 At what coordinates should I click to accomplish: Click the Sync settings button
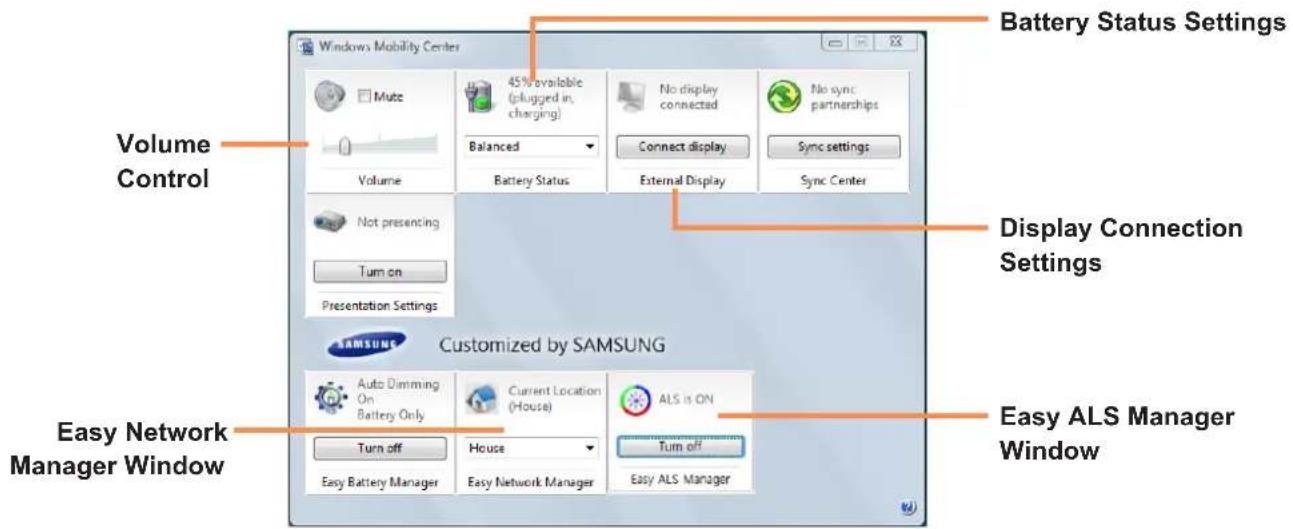pyautogui.click(x=833, y=146)
